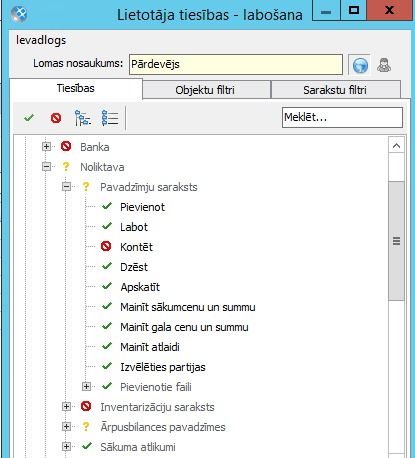415x458 pixels.
Task: Expand the Ārpusbilances pavadzīmes node
Action: (66, 426)
